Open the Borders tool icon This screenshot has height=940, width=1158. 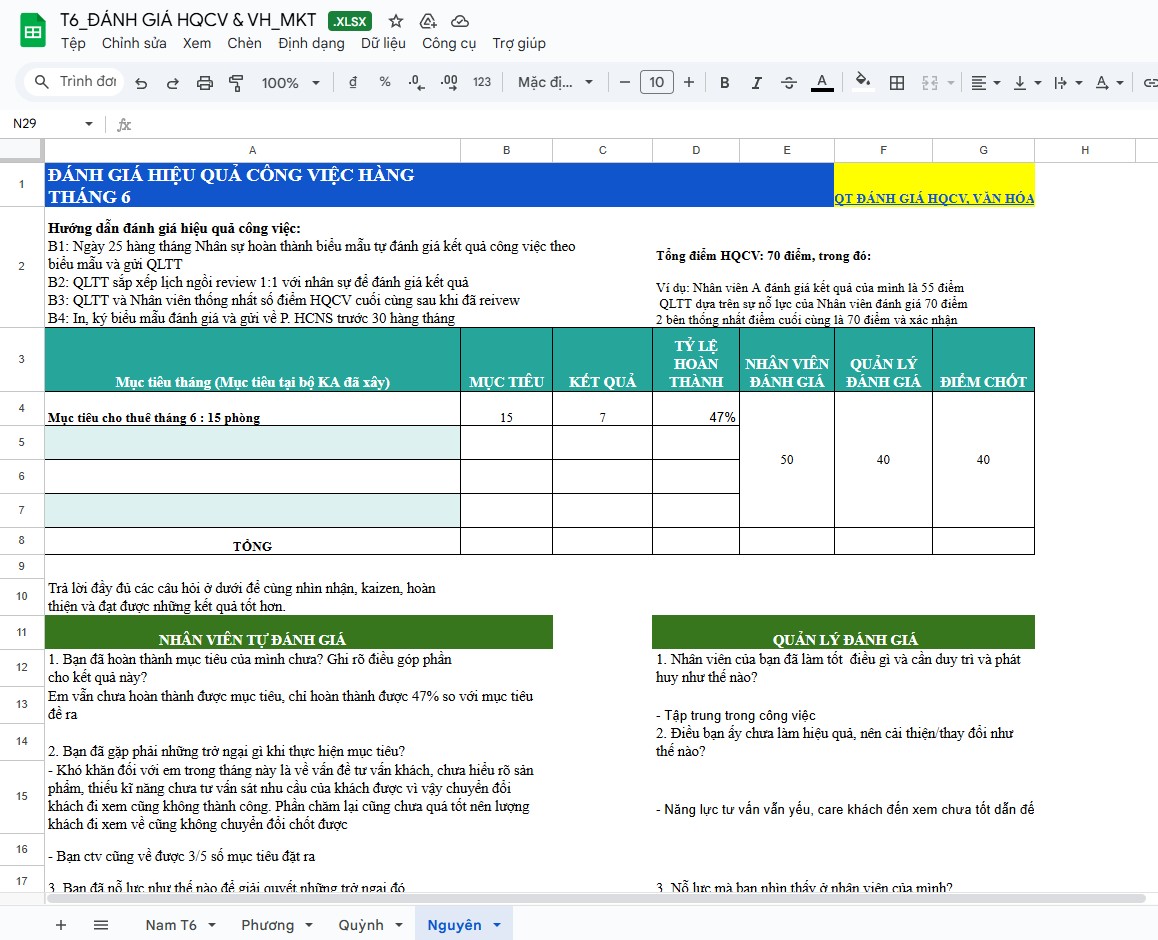click(897, 83)
